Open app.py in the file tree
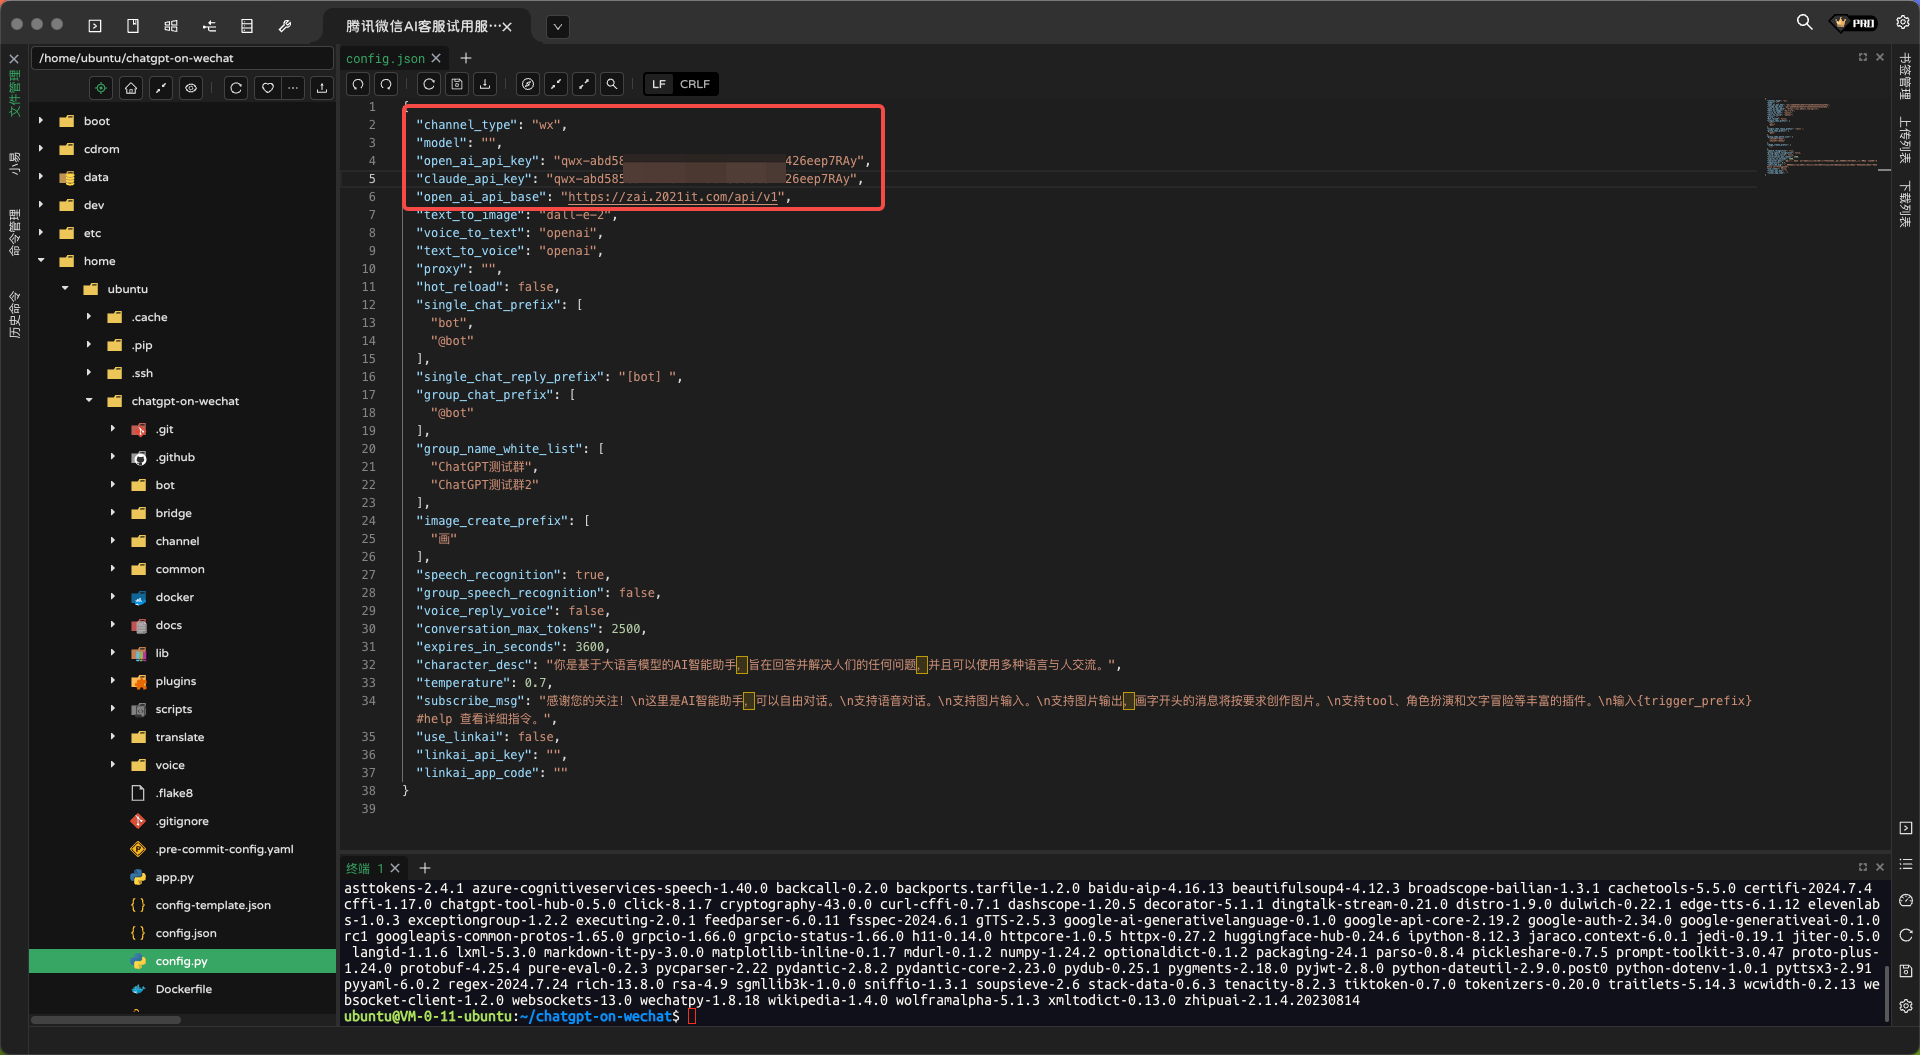Viewport: 1920px width, 1055px height. [x=175, y=877]
